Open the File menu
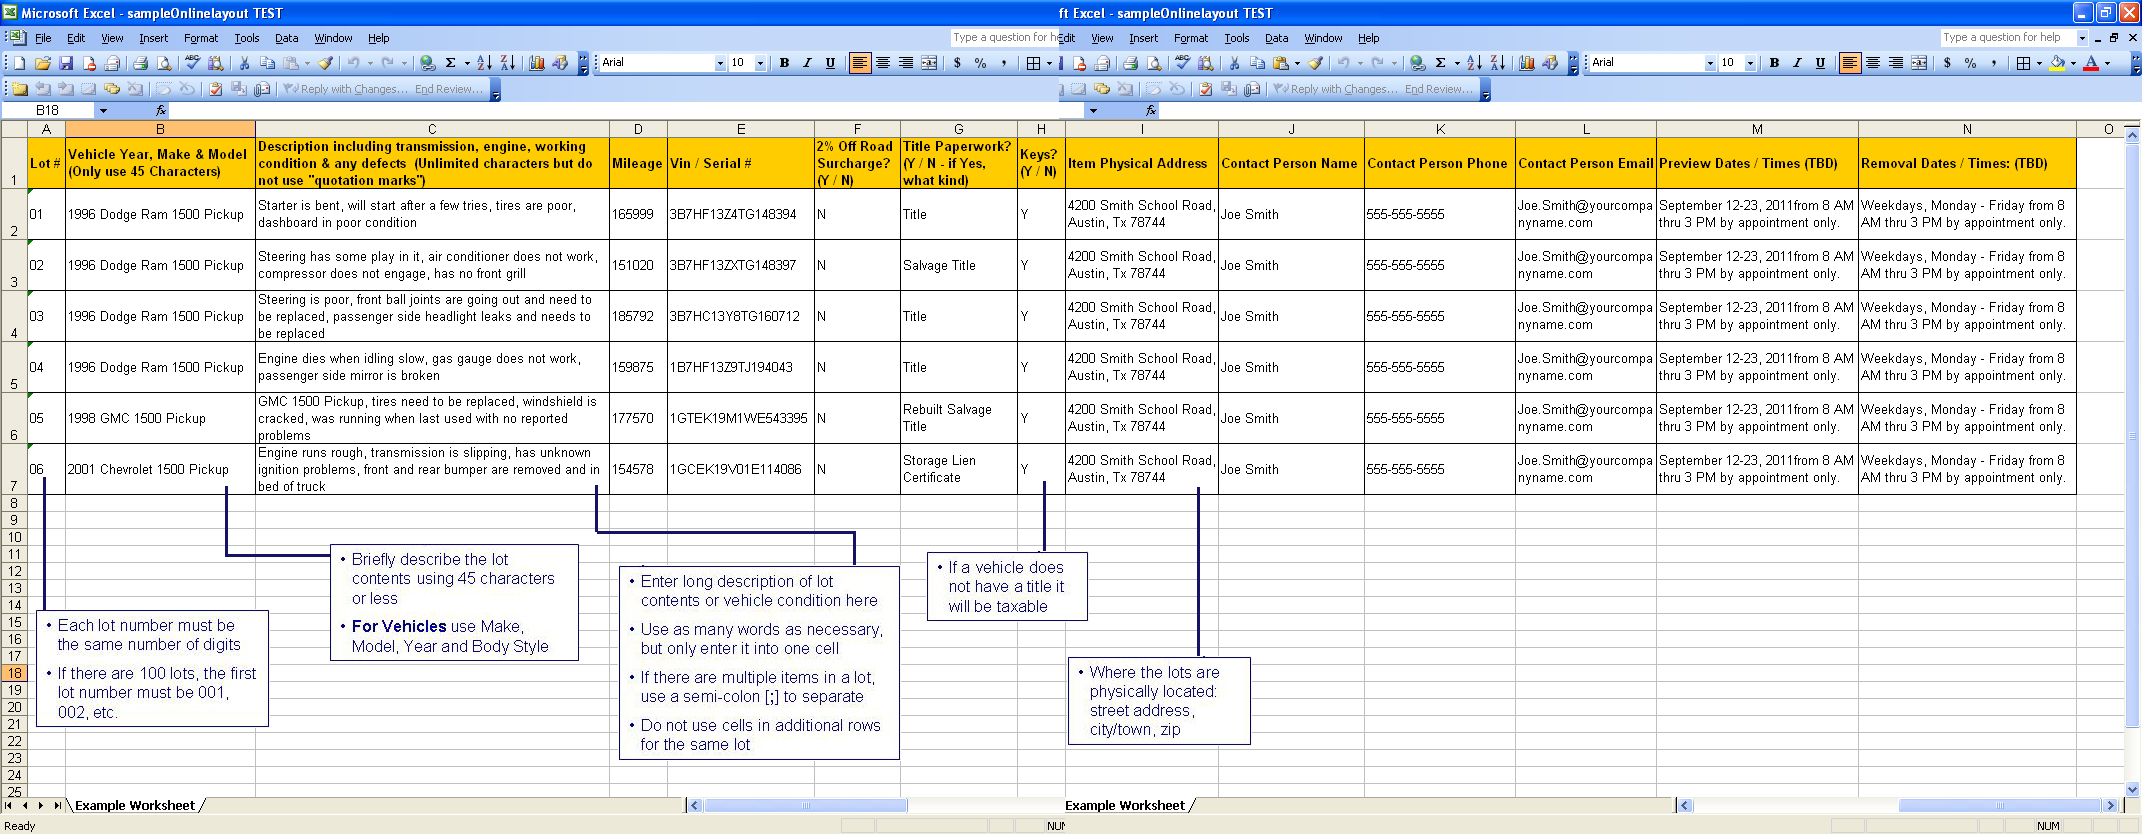Image resolution: width=2142 pixels, height=834 pixels. pos(43,38)
